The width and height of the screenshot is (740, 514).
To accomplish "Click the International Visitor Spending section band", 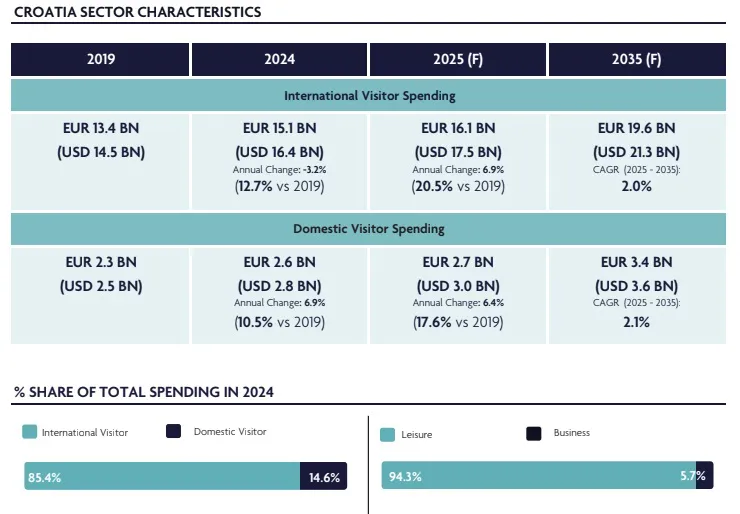I will (x=369, y=95).
